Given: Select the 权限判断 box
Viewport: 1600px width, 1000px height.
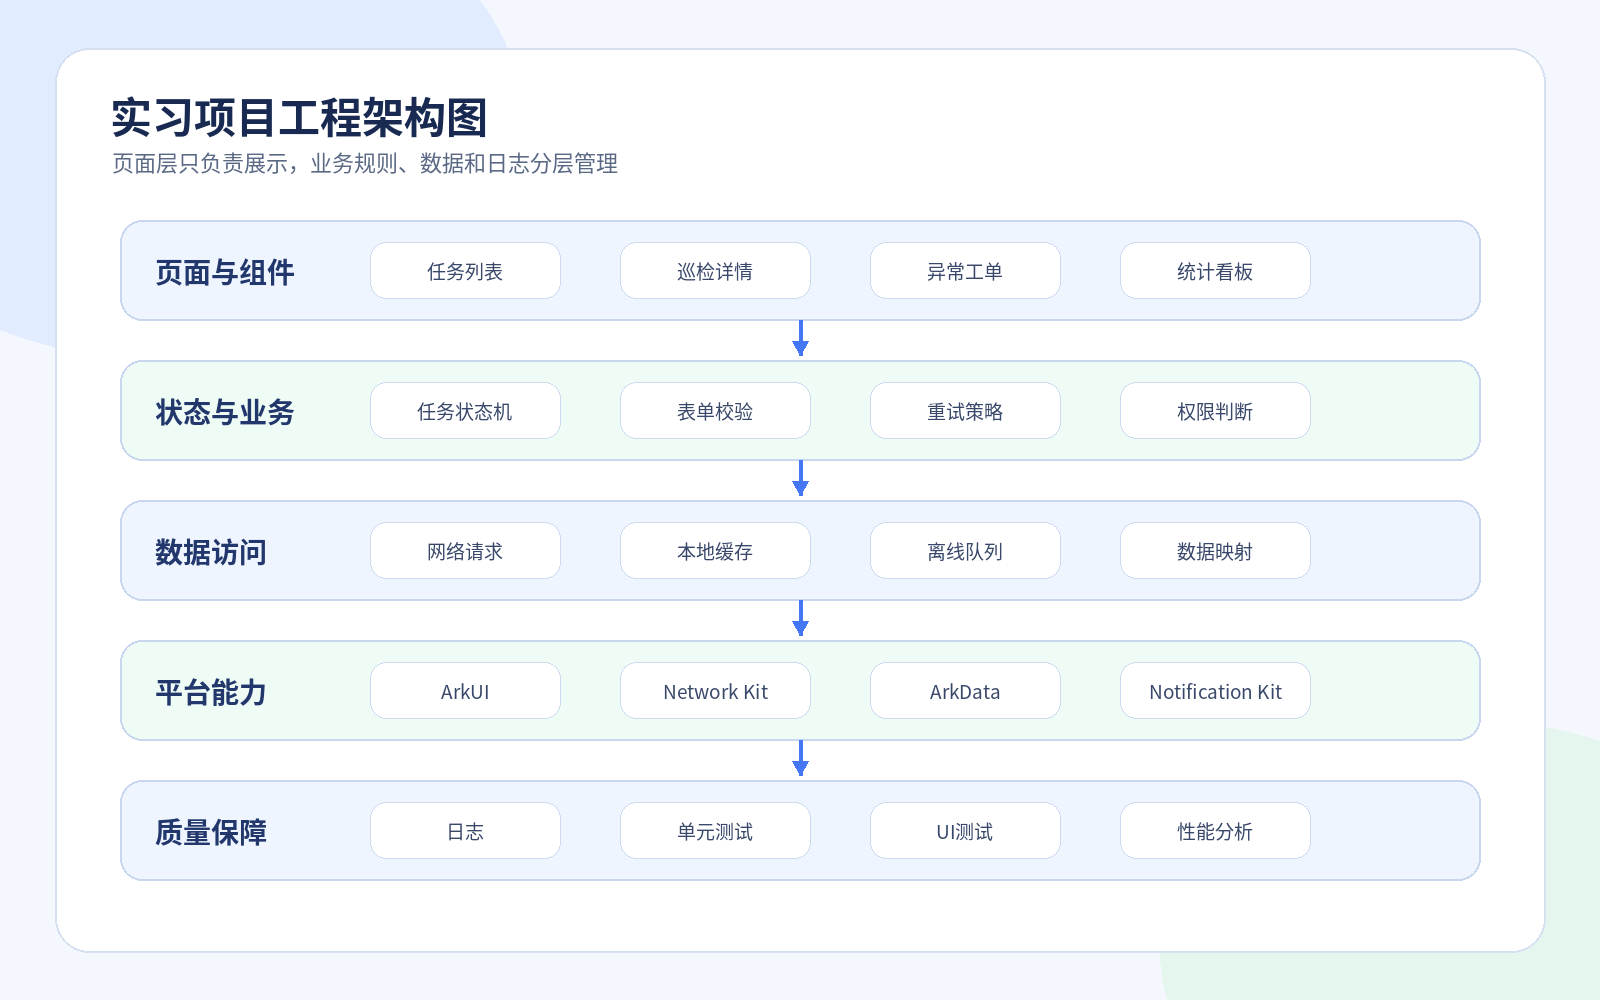Looking at the screenshot, I should click(x=1215, y=411).
